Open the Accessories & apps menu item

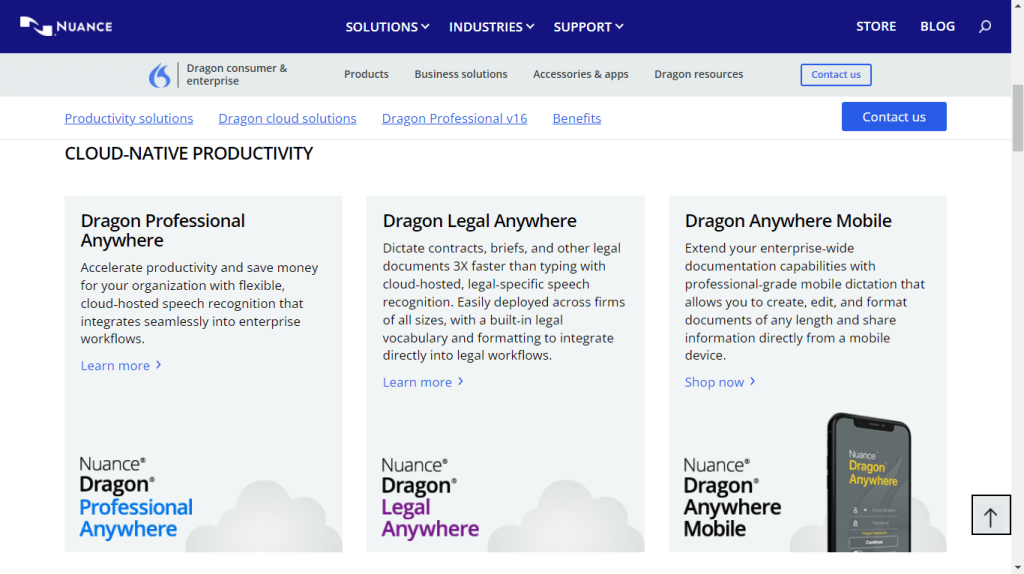pyautogui.click(x=581, y=74)
